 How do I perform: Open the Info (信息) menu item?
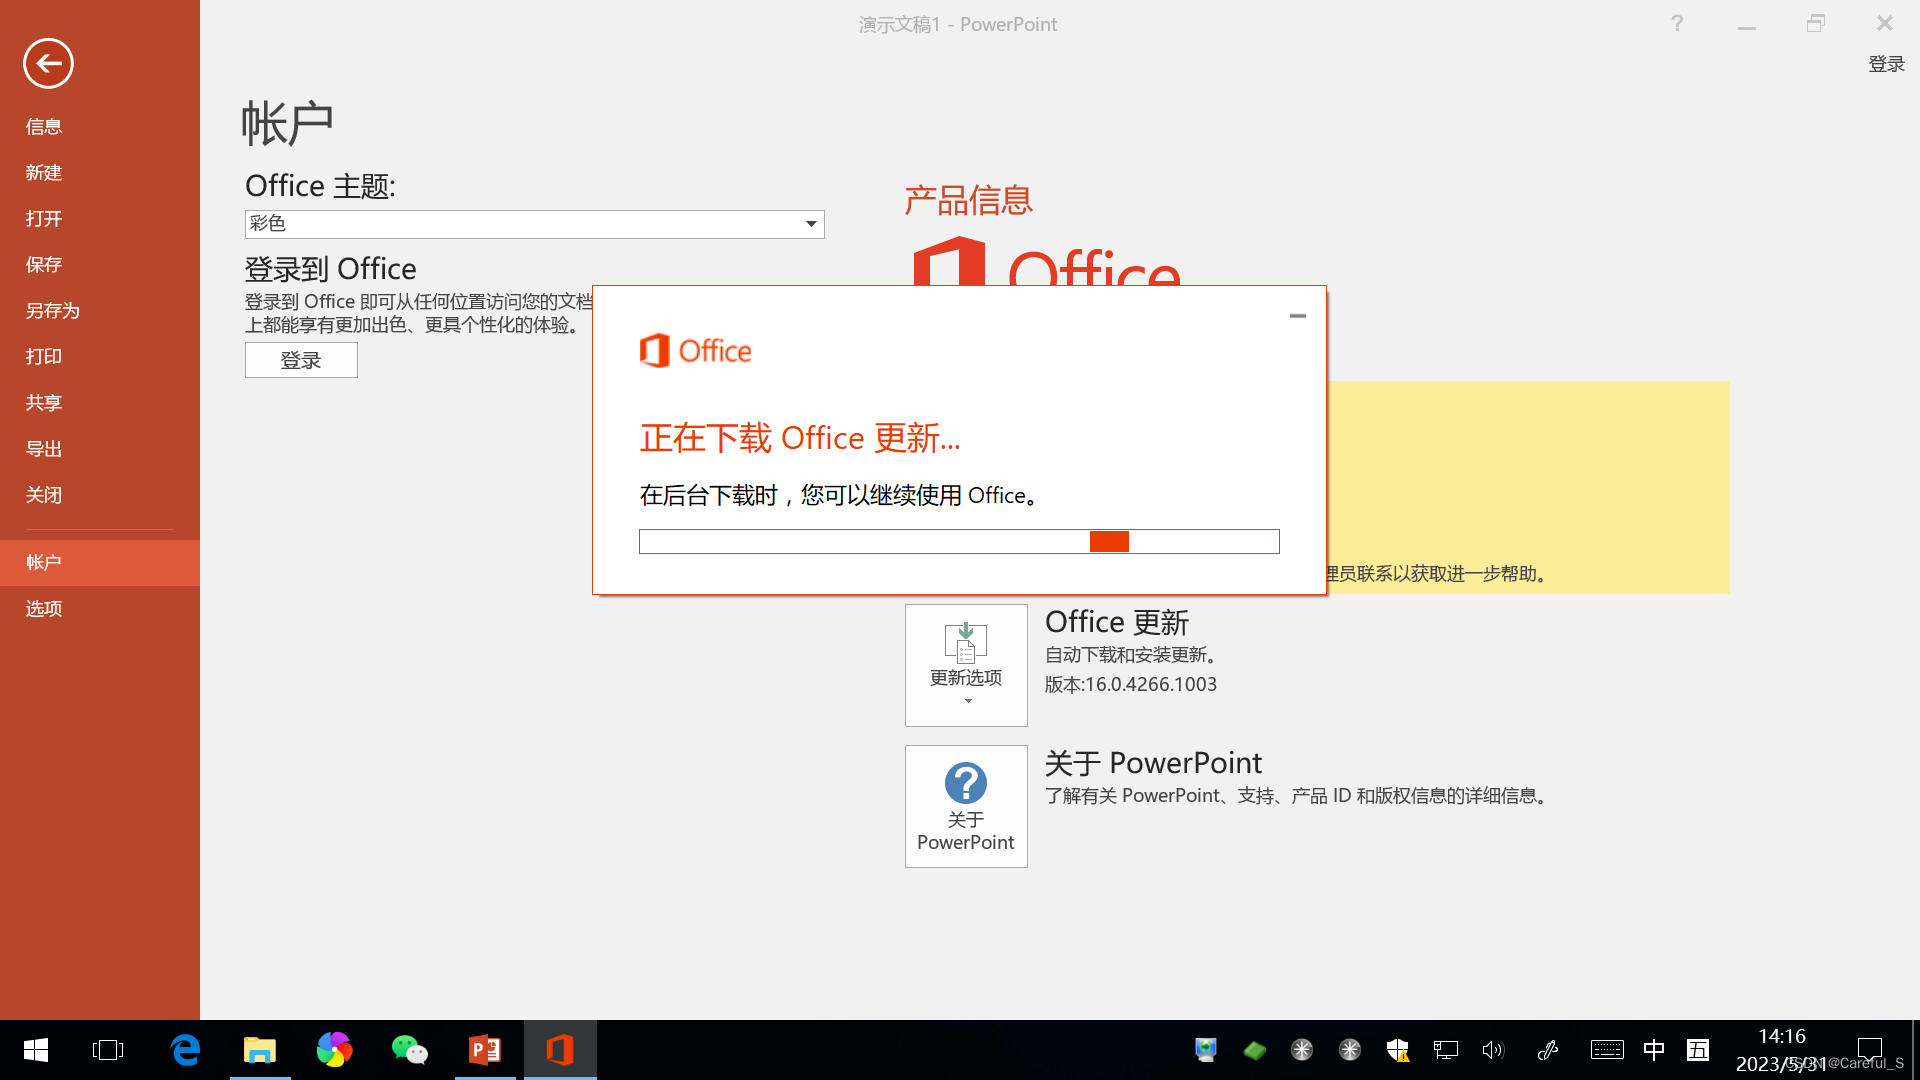point(44,127)
